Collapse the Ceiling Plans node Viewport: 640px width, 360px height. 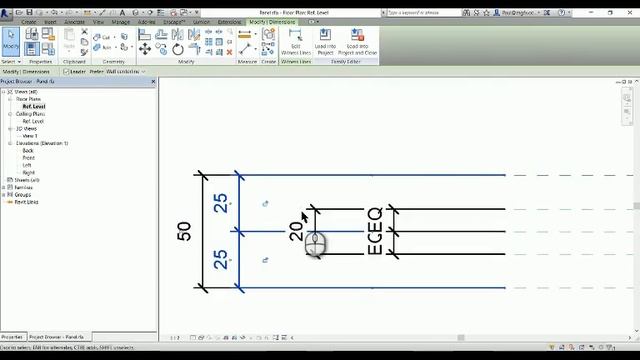pyautogui.click(x=10, y=114)
